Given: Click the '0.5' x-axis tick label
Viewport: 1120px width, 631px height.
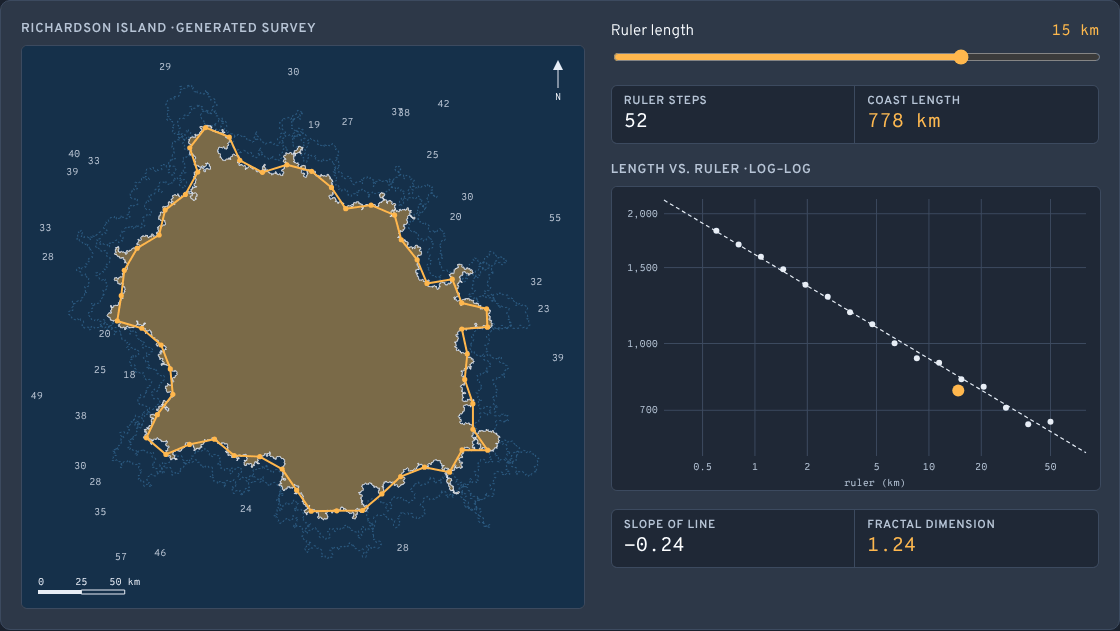Looking at the screenshot, I should tap(702, 467).
